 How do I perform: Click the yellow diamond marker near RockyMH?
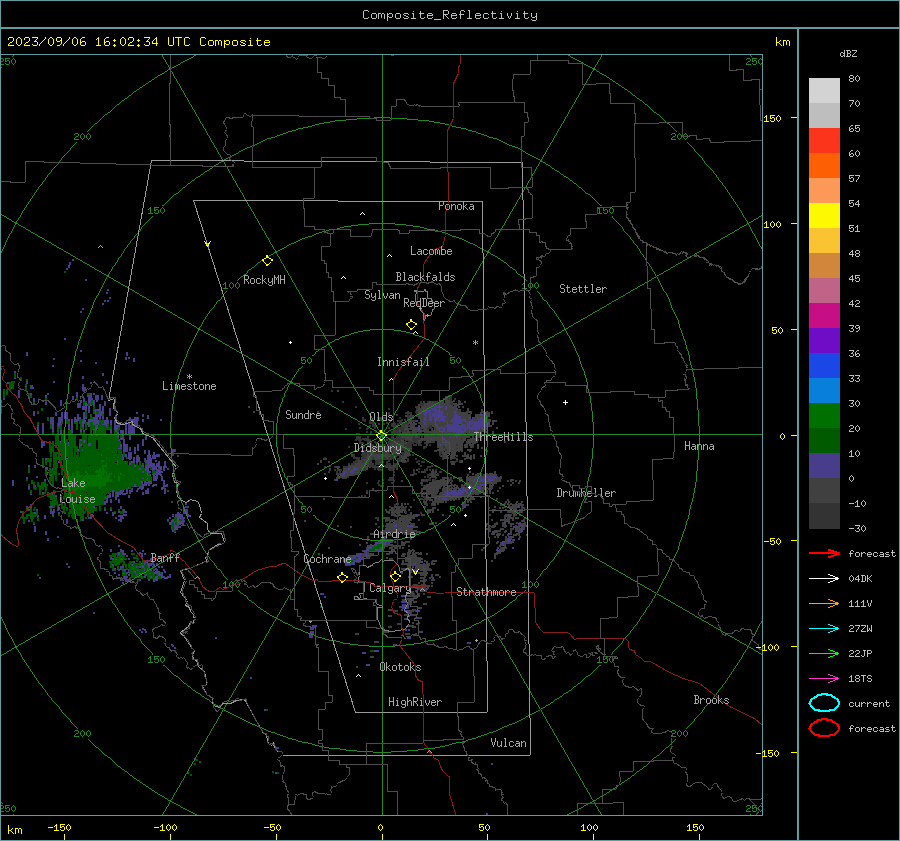267,261
